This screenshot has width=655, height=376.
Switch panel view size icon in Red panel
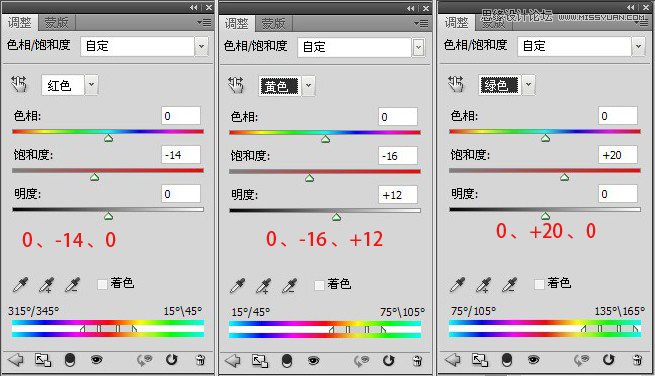(43, 360)
